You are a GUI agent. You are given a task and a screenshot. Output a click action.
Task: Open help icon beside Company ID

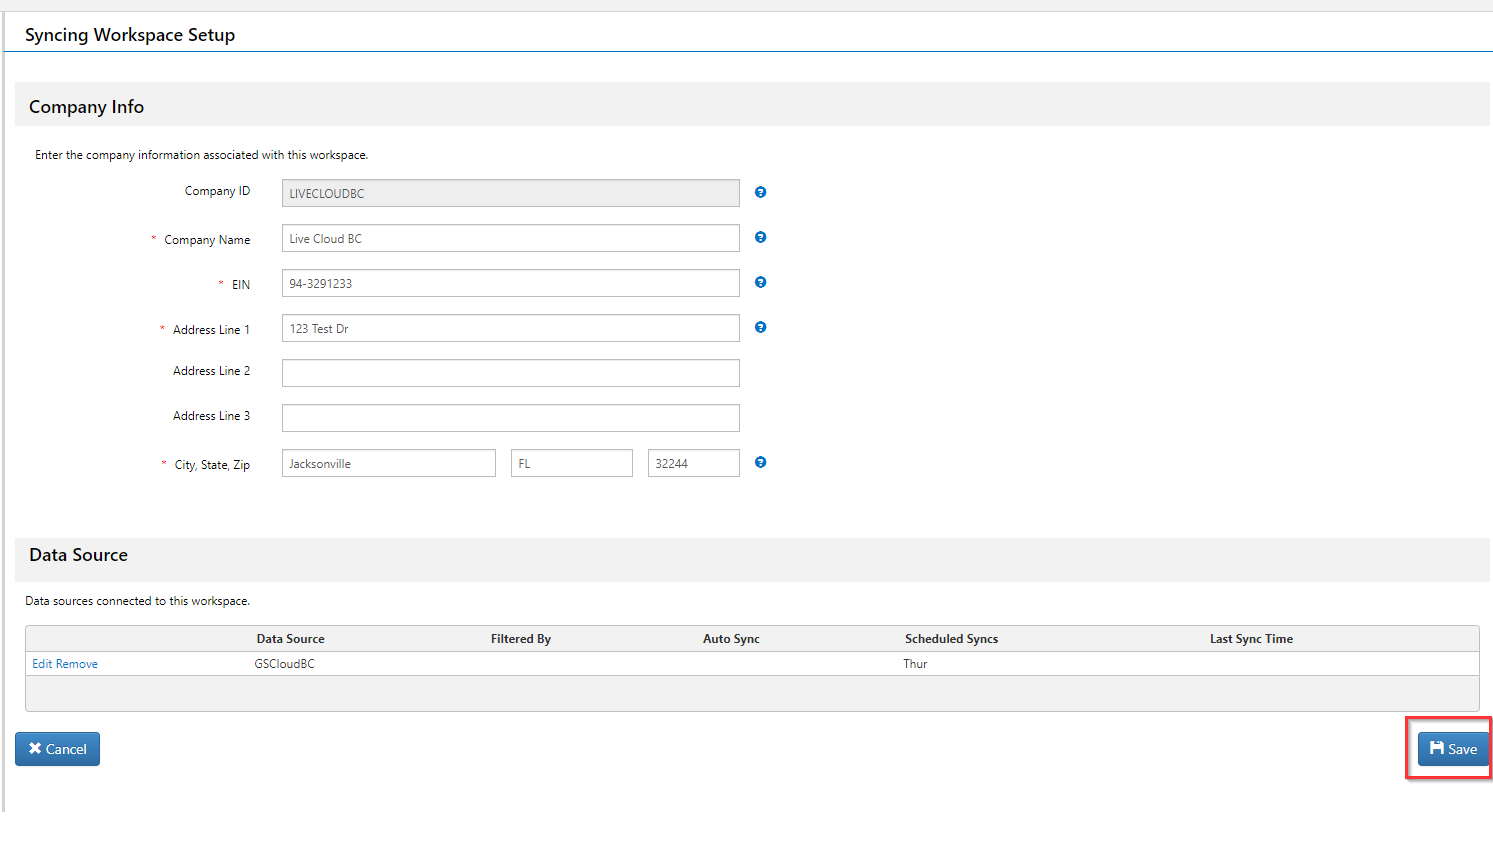point(760,192)
